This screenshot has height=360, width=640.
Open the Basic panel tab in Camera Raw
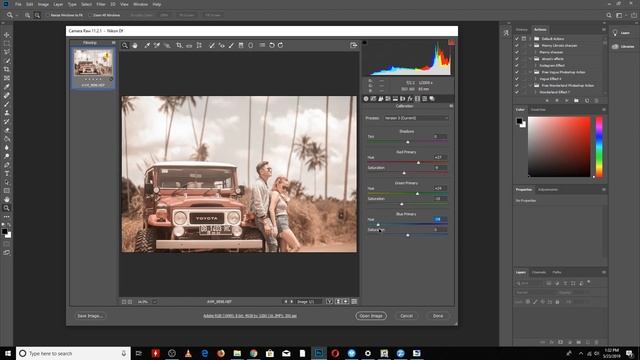point(366,99)
